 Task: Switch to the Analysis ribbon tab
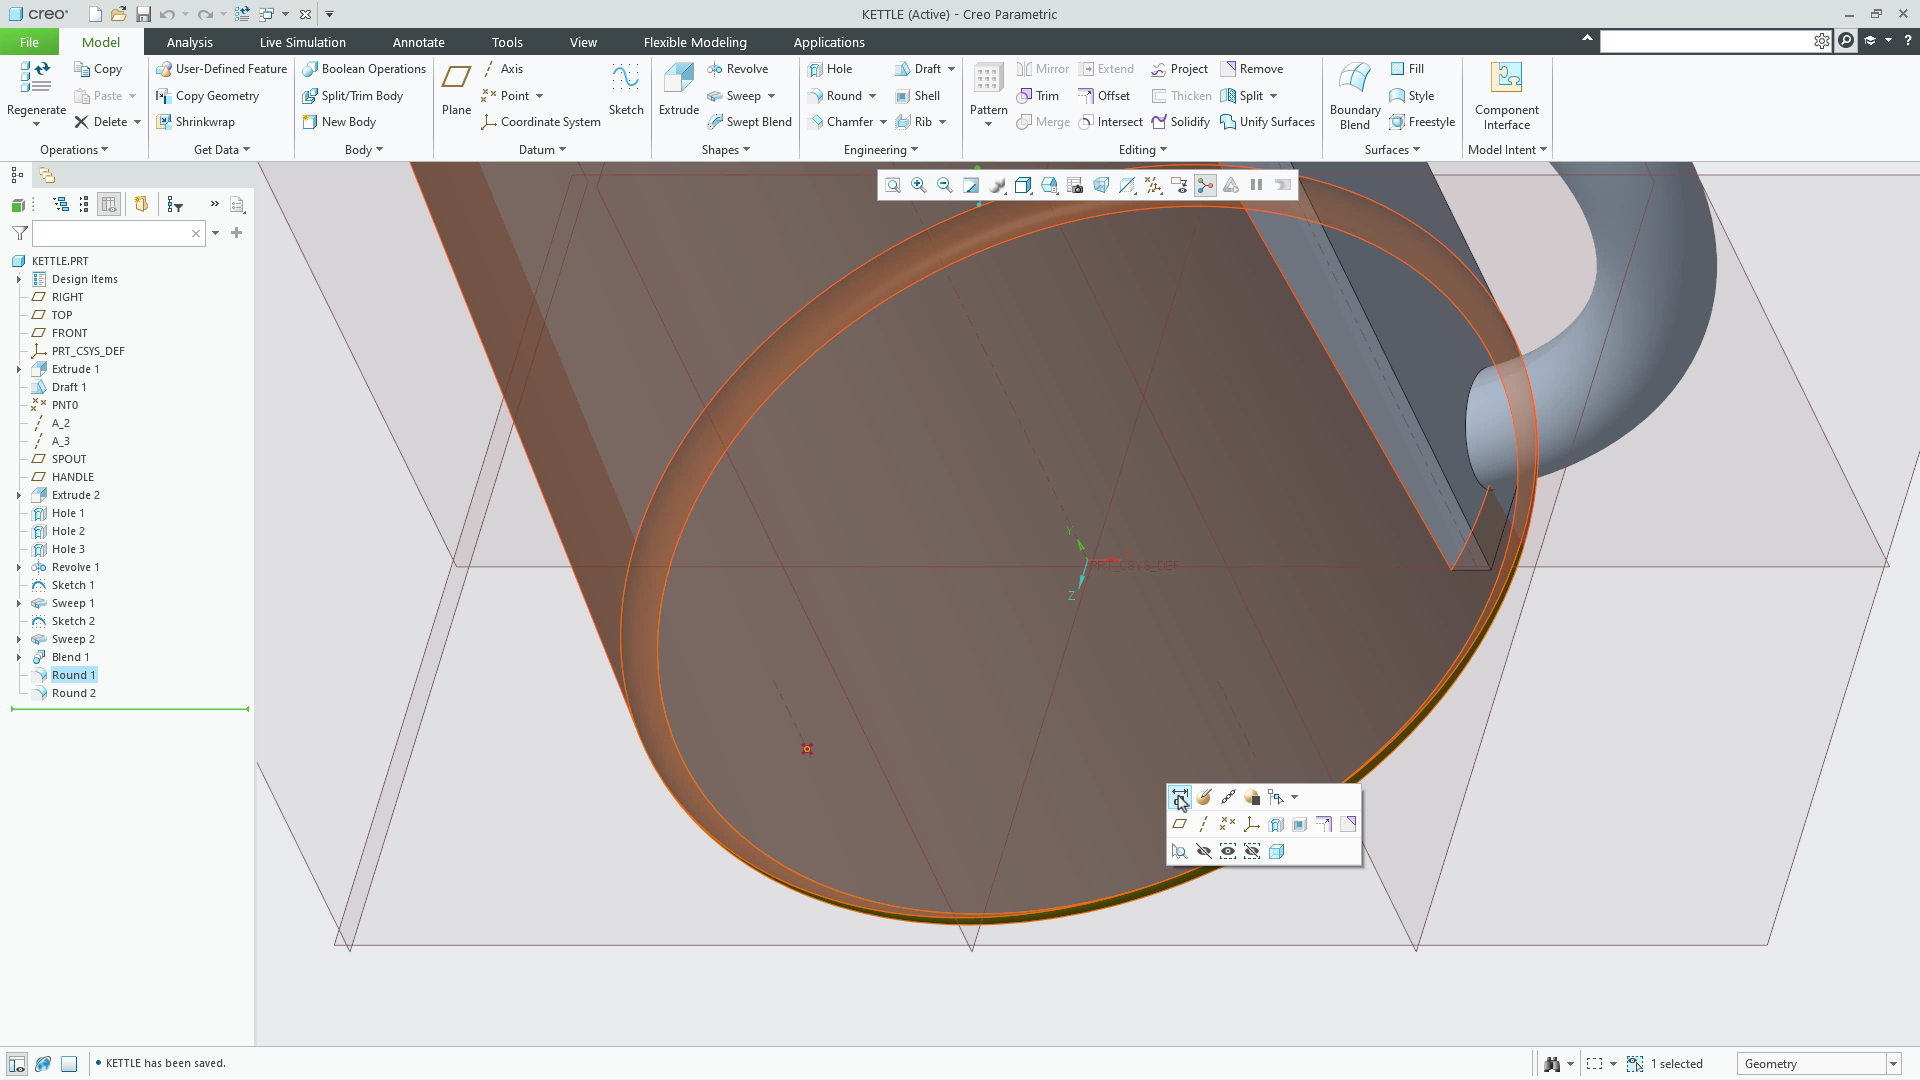tap(190, 42)
